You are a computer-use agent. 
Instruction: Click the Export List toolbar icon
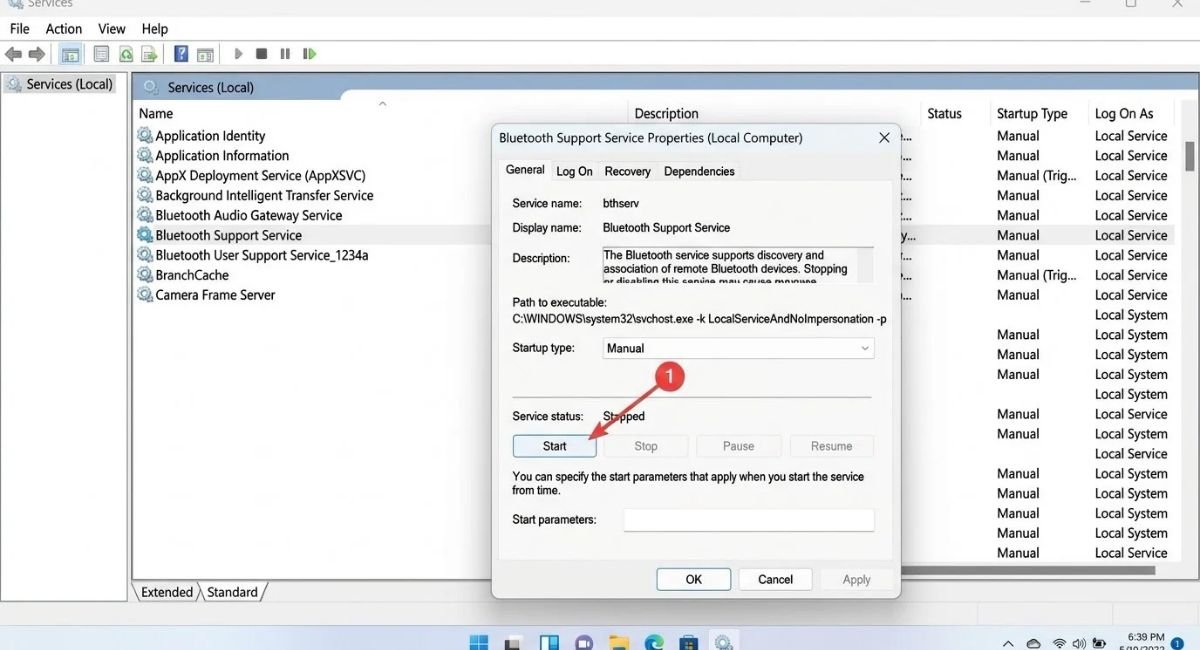pyautogui.click(x=150, y=54)
